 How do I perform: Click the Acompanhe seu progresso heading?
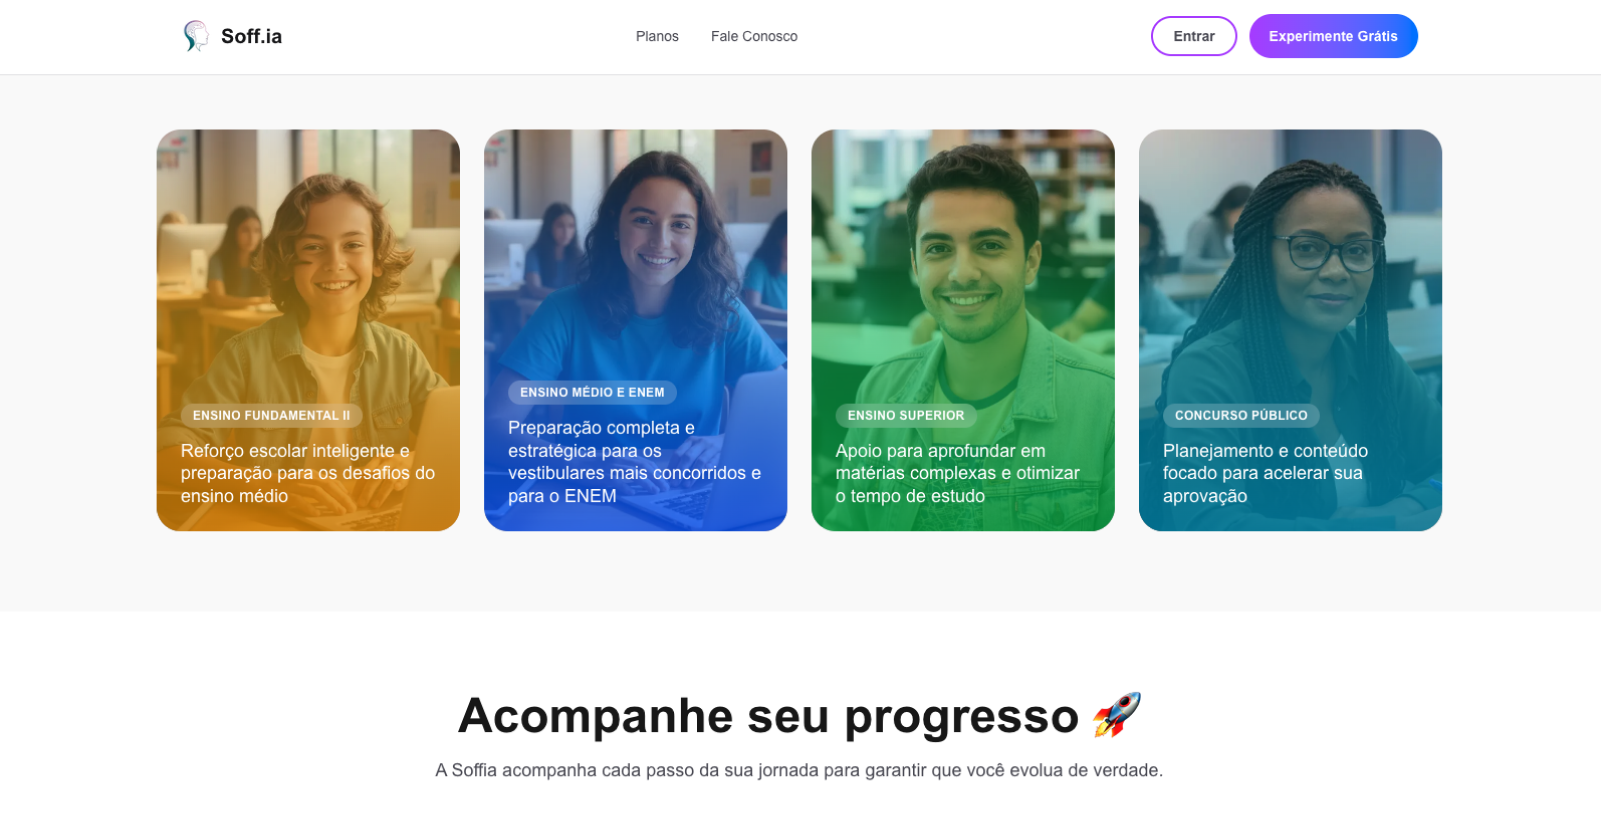pyautogui.click(x=768, y=716)
